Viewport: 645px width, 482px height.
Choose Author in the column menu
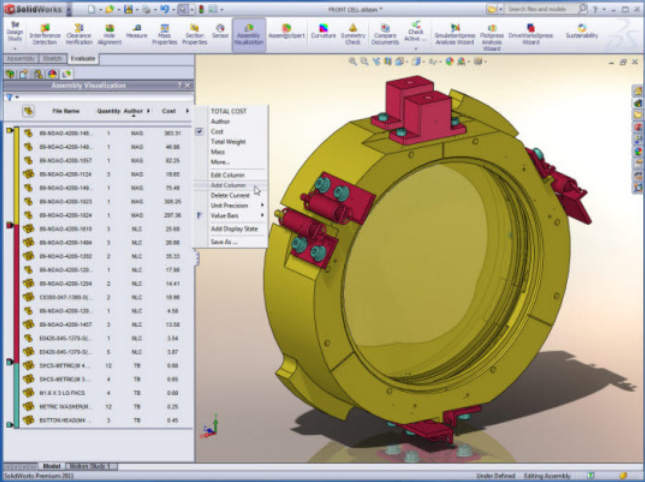[220, 121]
